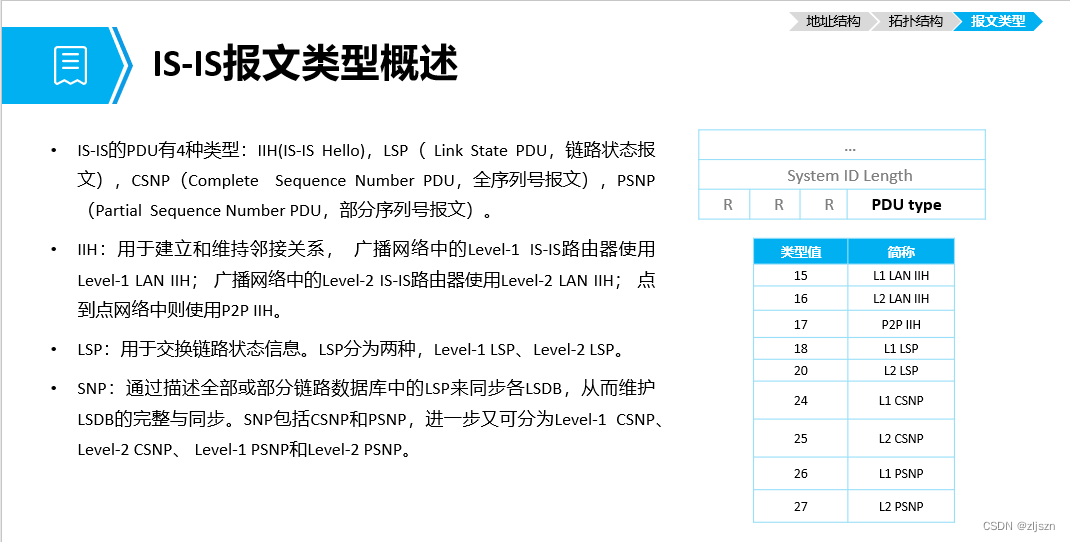
Task: Click the L1 LSP cell
Action: coord(901,349)
